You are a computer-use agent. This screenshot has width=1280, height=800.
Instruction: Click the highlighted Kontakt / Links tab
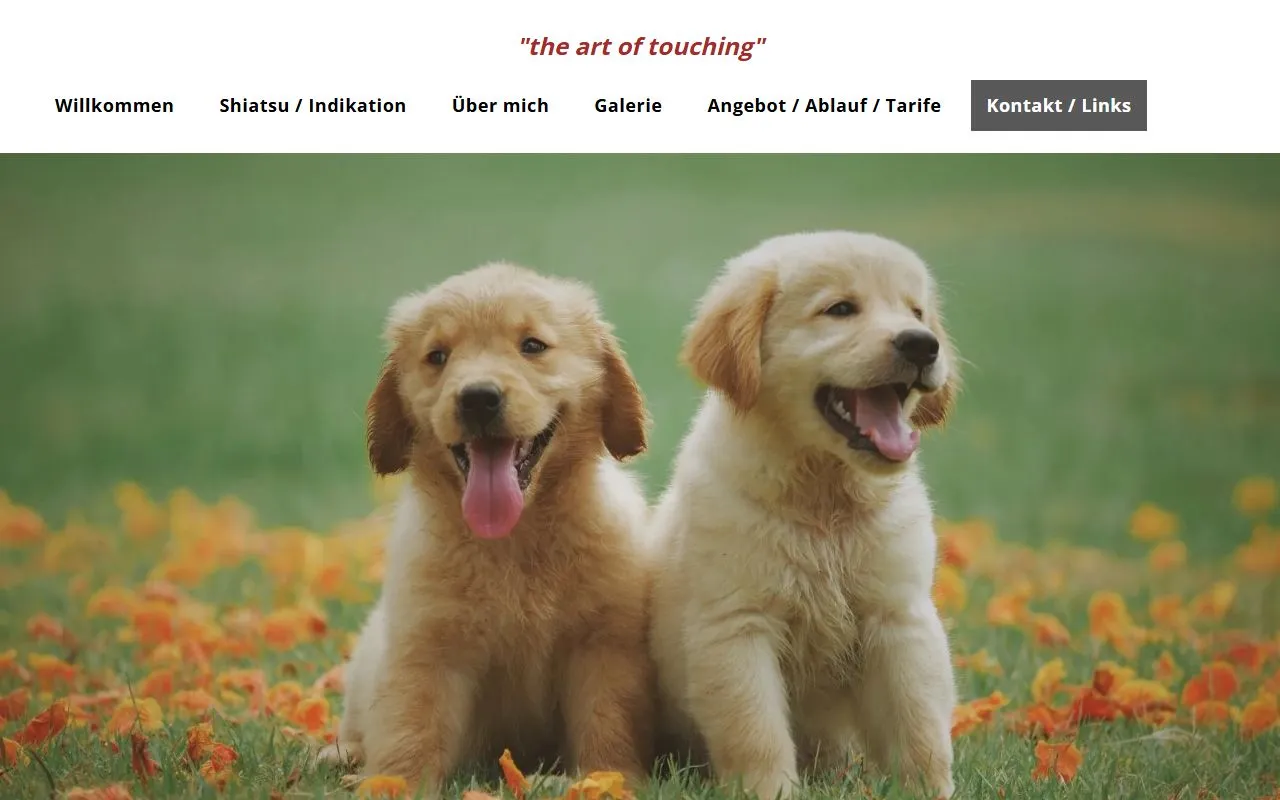1059,105
